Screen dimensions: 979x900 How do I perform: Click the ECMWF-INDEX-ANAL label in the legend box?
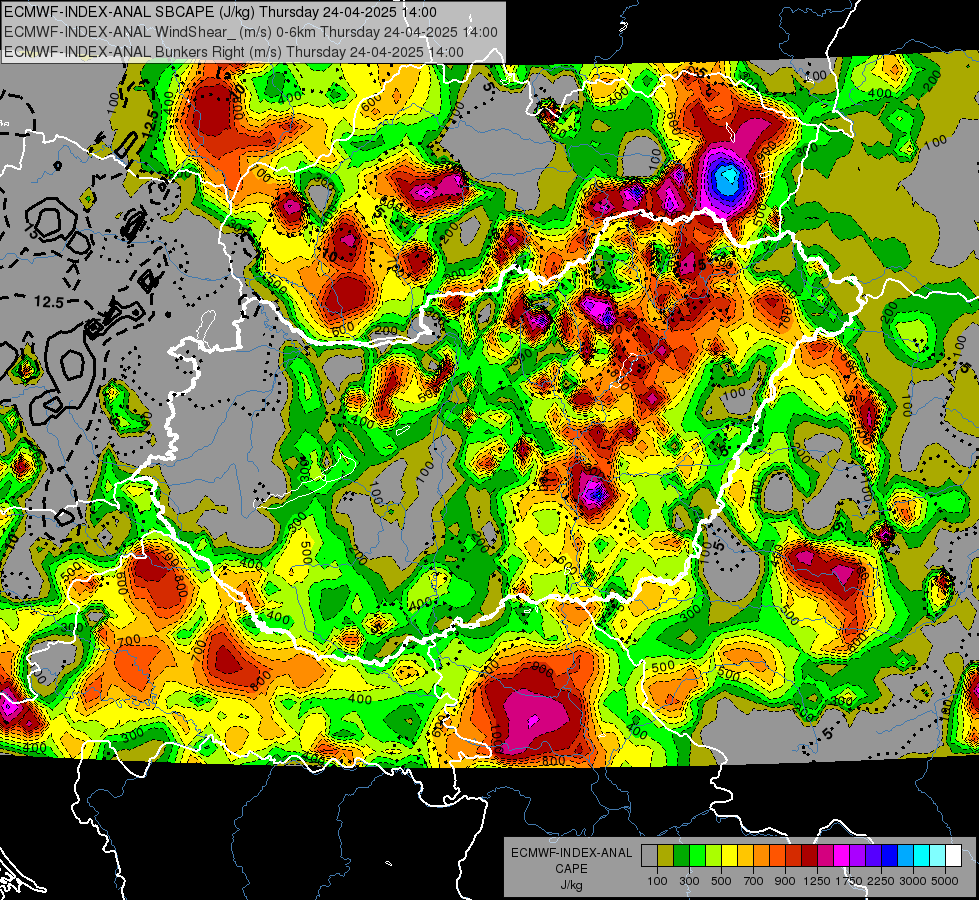(572, 853)
